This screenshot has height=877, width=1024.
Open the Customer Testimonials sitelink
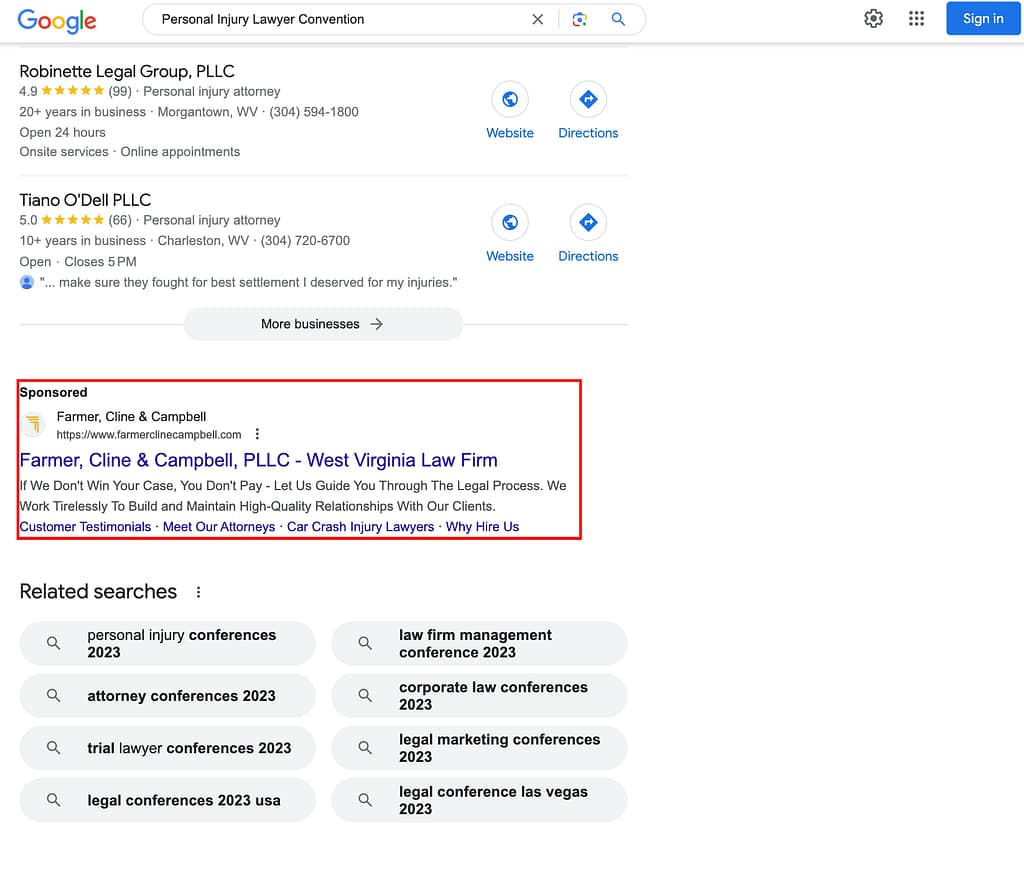85,526
